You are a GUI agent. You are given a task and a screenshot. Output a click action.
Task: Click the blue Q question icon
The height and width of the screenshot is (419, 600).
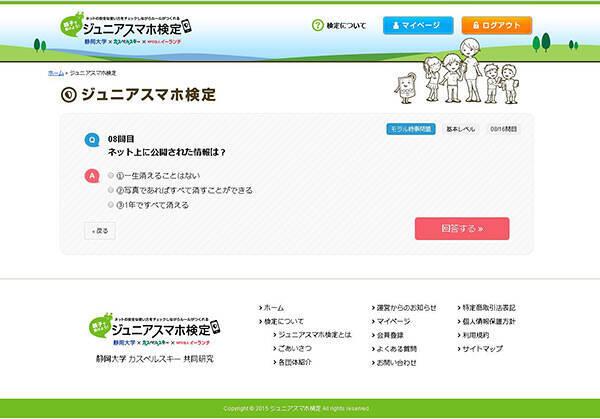pos(93,141)
